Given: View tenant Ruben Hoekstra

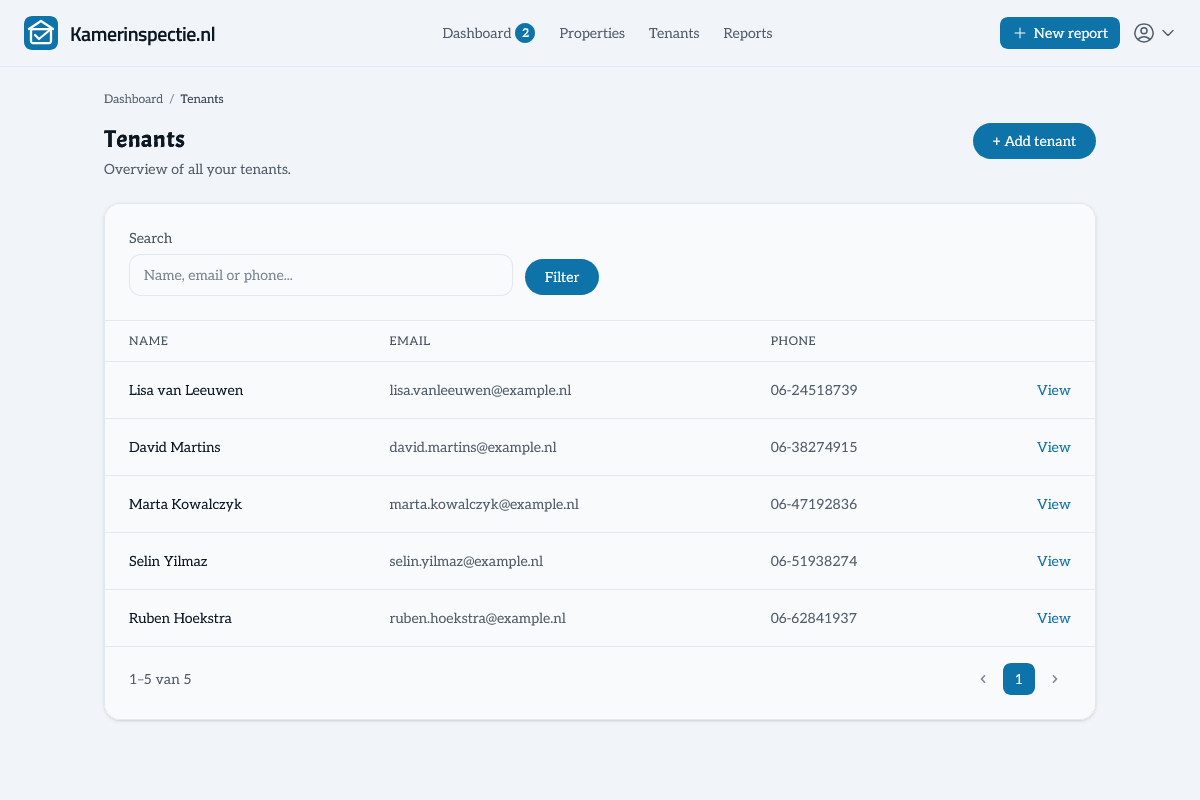Looking at the screenshot, I should click(1054, 618).
